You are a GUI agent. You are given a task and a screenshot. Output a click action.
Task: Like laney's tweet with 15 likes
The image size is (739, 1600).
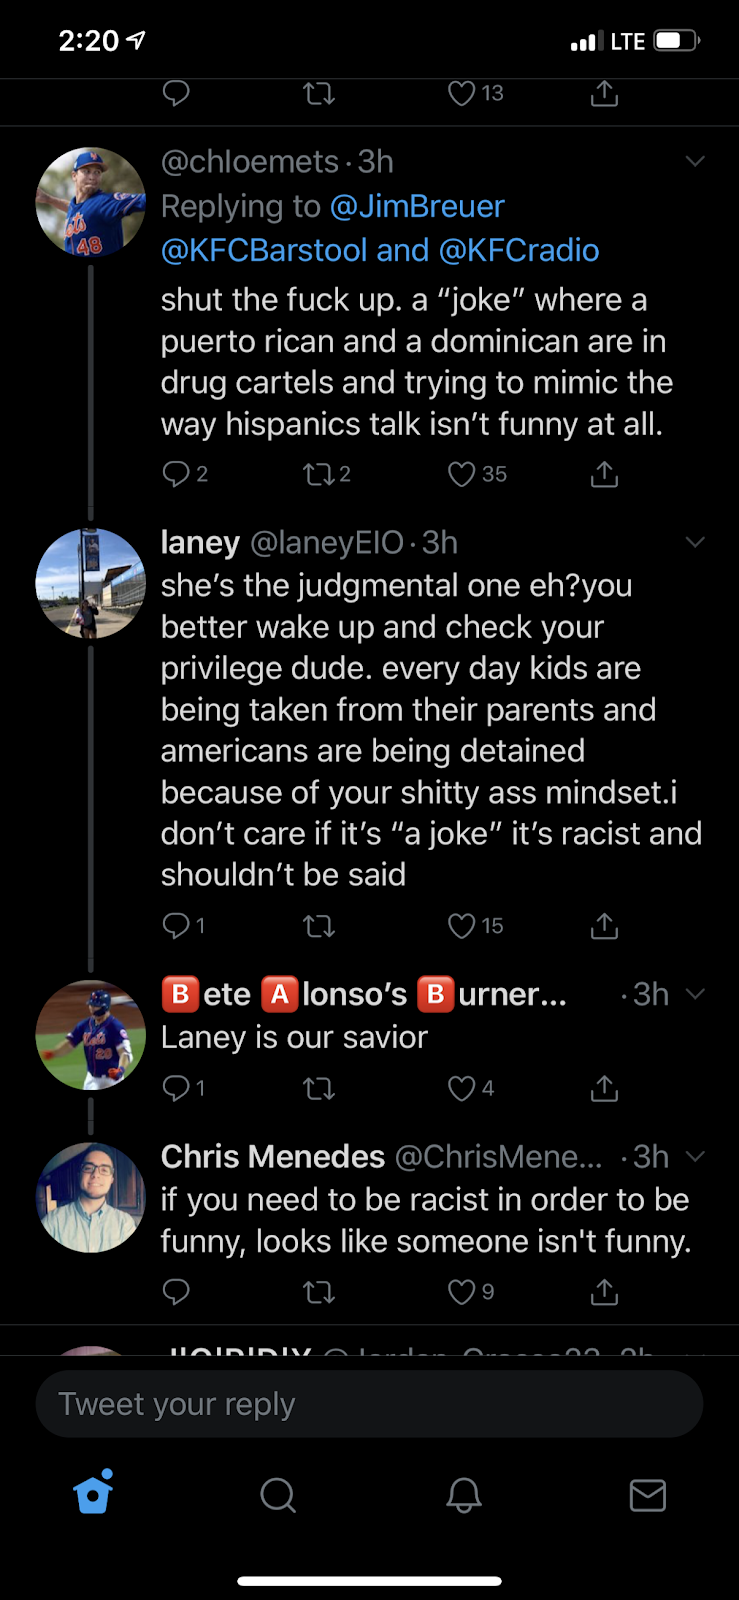point(462,926)
